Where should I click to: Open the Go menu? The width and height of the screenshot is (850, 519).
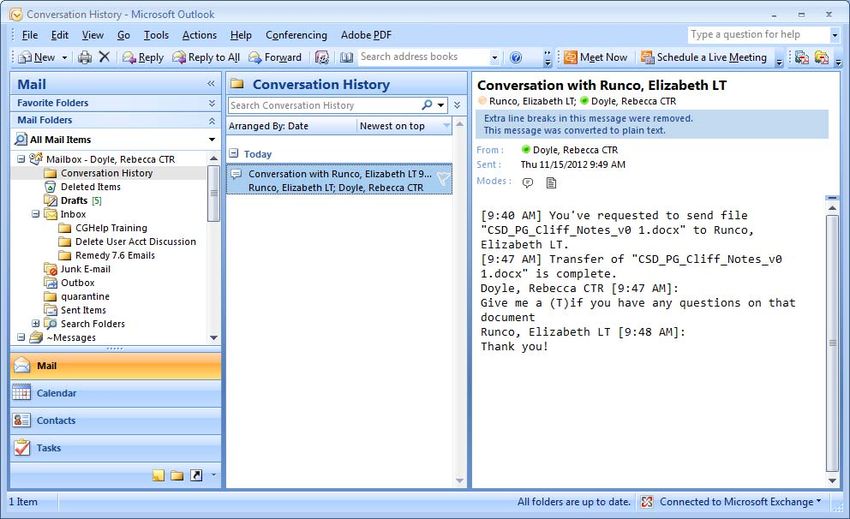click(x=124, y=35)
